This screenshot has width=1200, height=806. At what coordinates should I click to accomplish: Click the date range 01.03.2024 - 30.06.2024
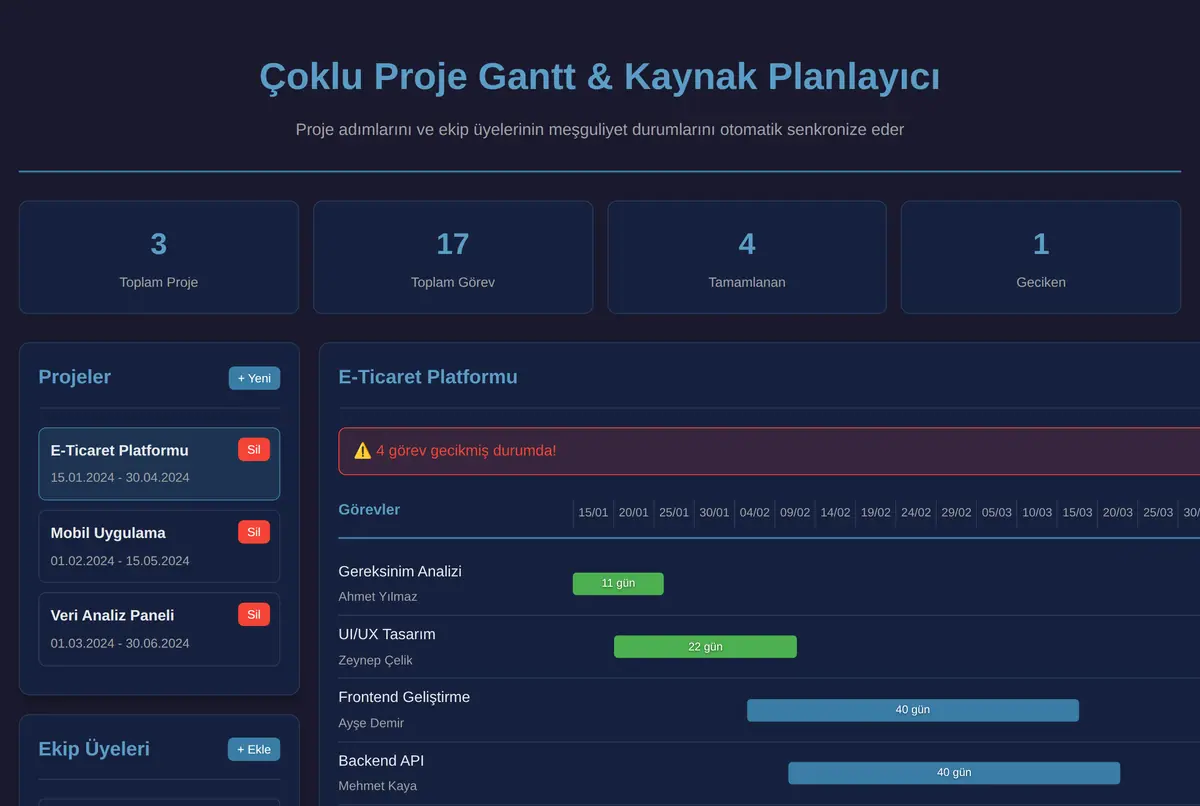pos(120,644)
